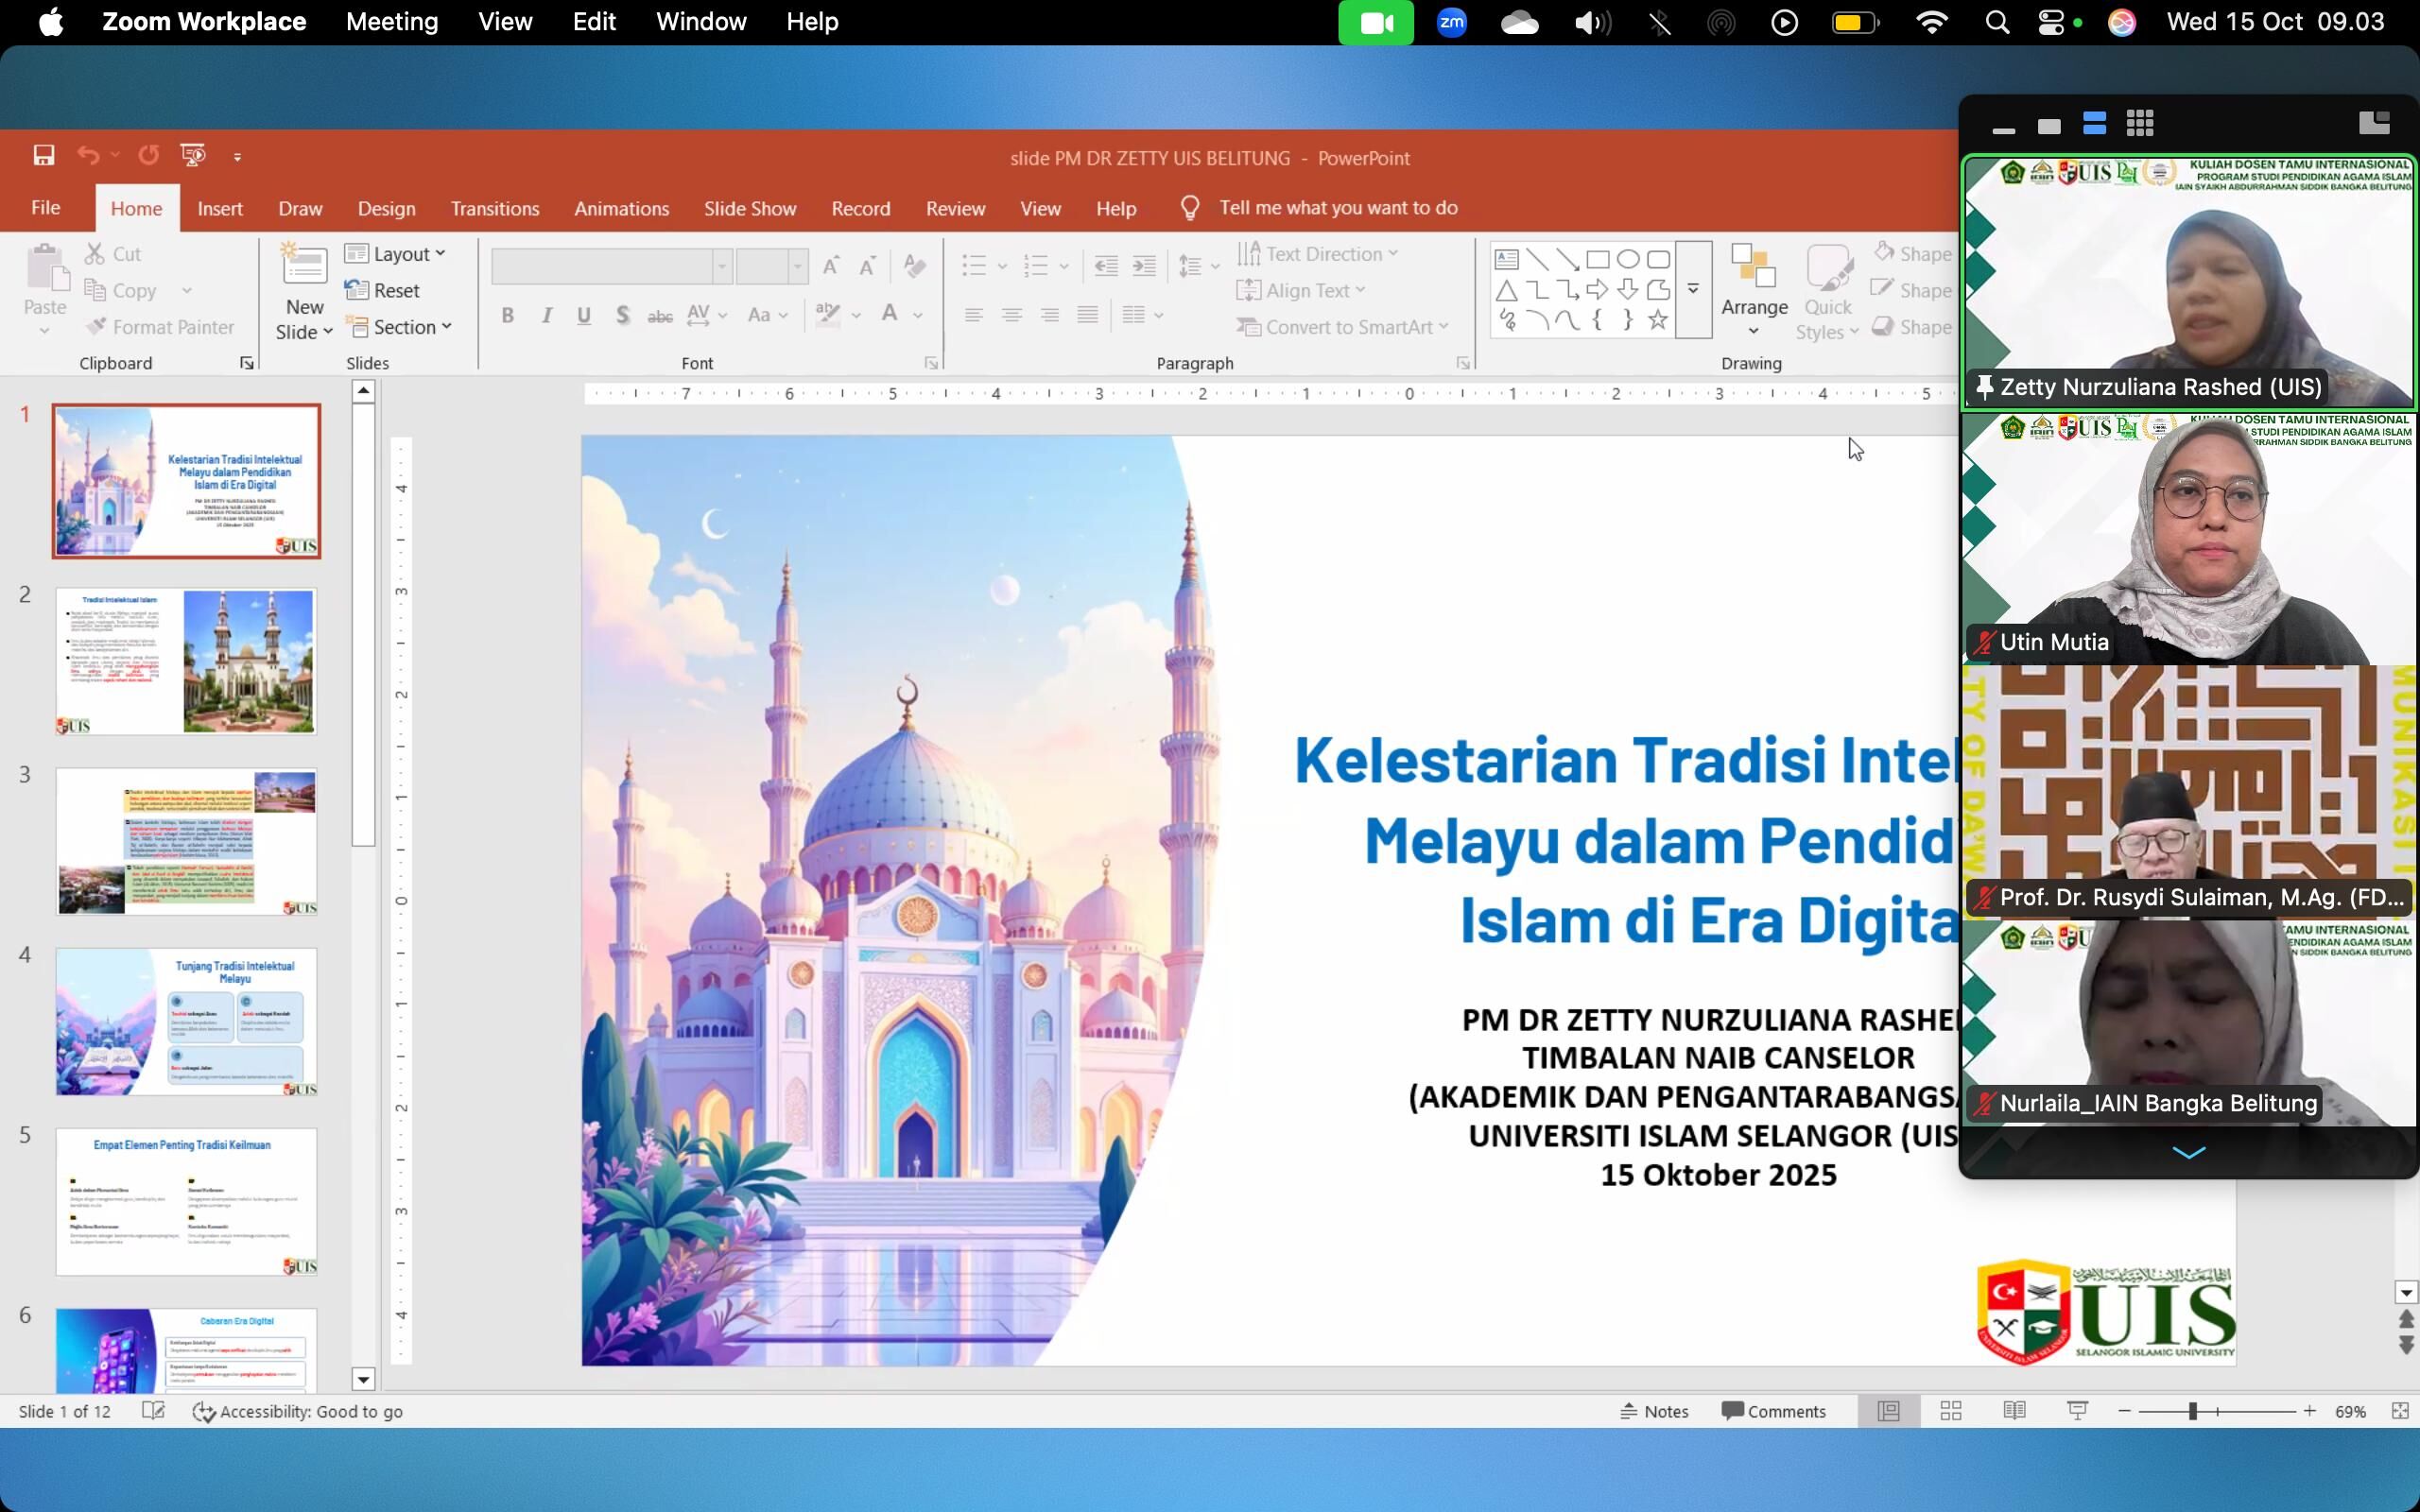
Task: Click Decrease Font Size icon
Action: pyautogui.click(x=868, y=266)
